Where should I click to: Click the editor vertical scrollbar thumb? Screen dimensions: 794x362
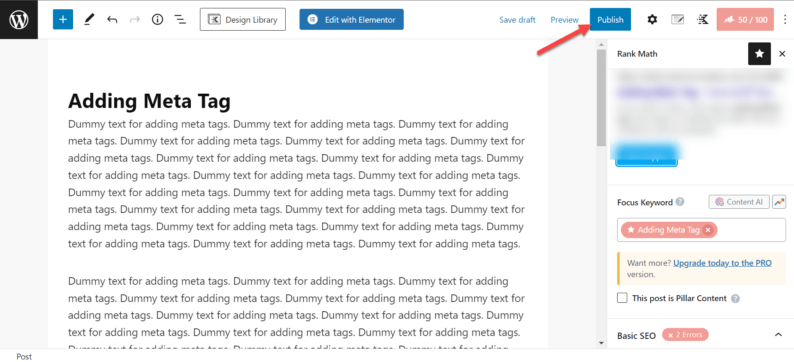pos(601,98)
